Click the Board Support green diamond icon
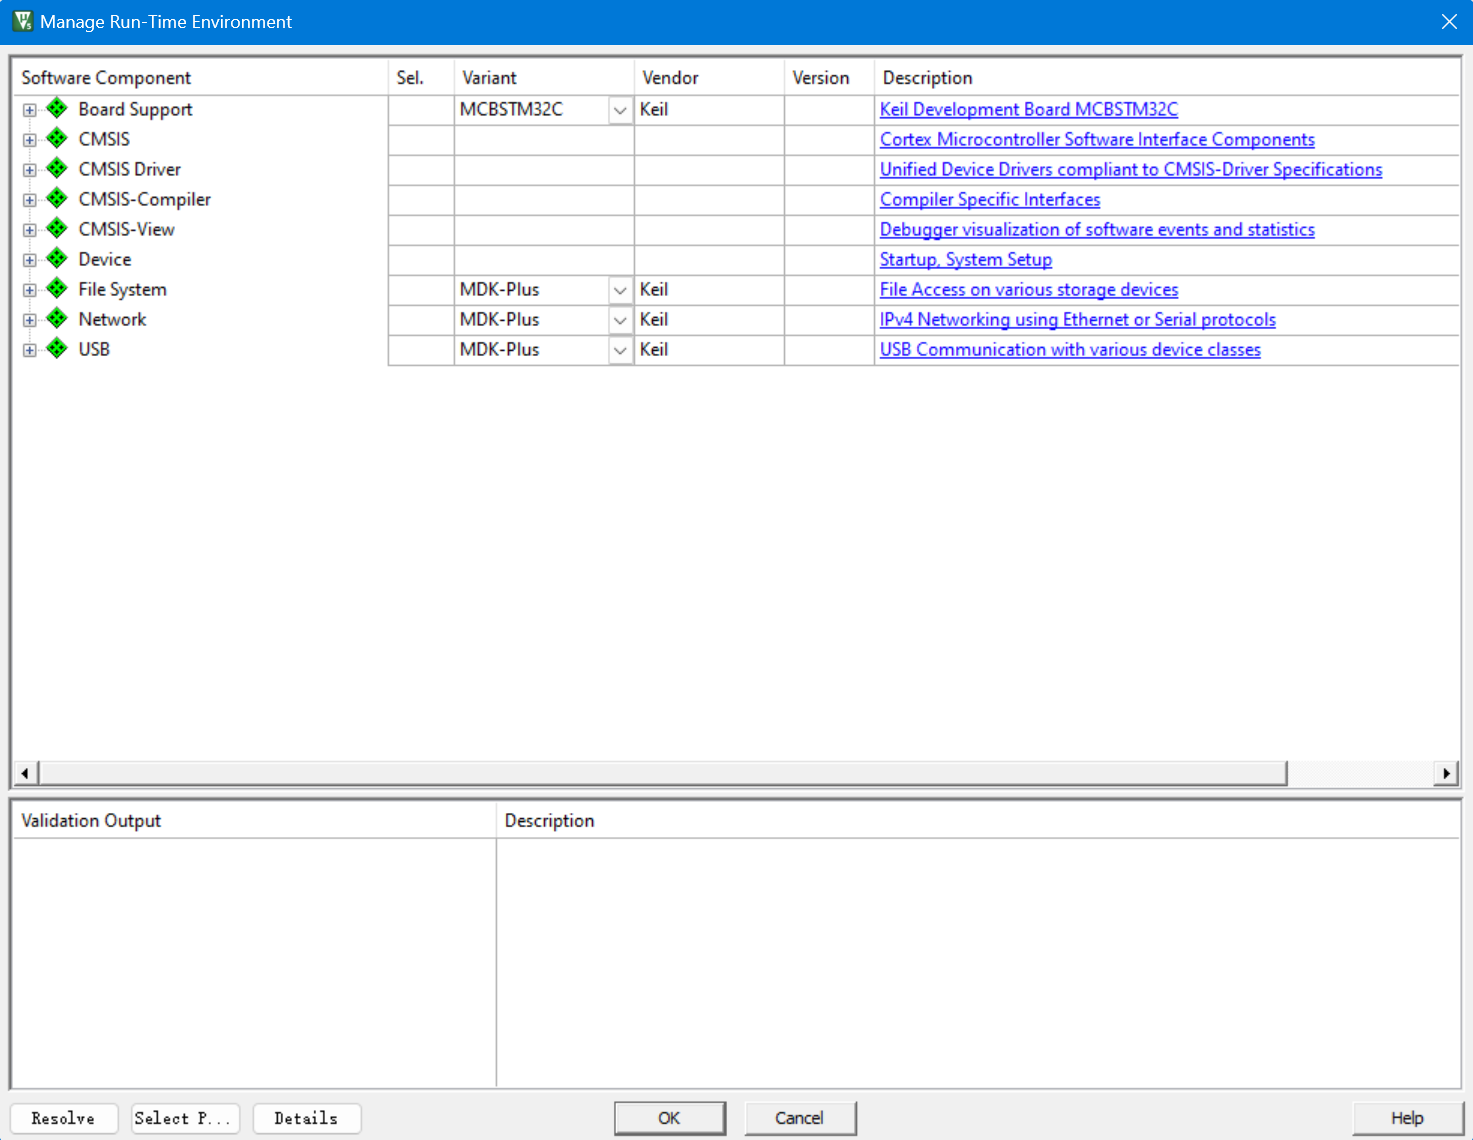1473x1140 pixels. [57, 108]
